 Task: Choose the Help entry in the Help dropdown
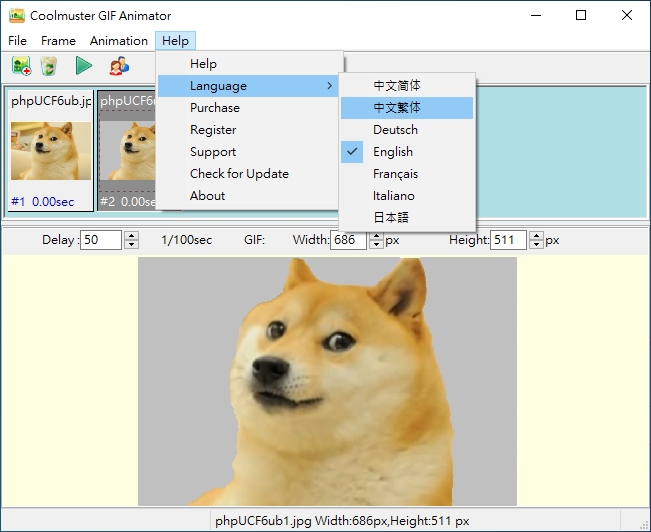[x=247, y=64]
